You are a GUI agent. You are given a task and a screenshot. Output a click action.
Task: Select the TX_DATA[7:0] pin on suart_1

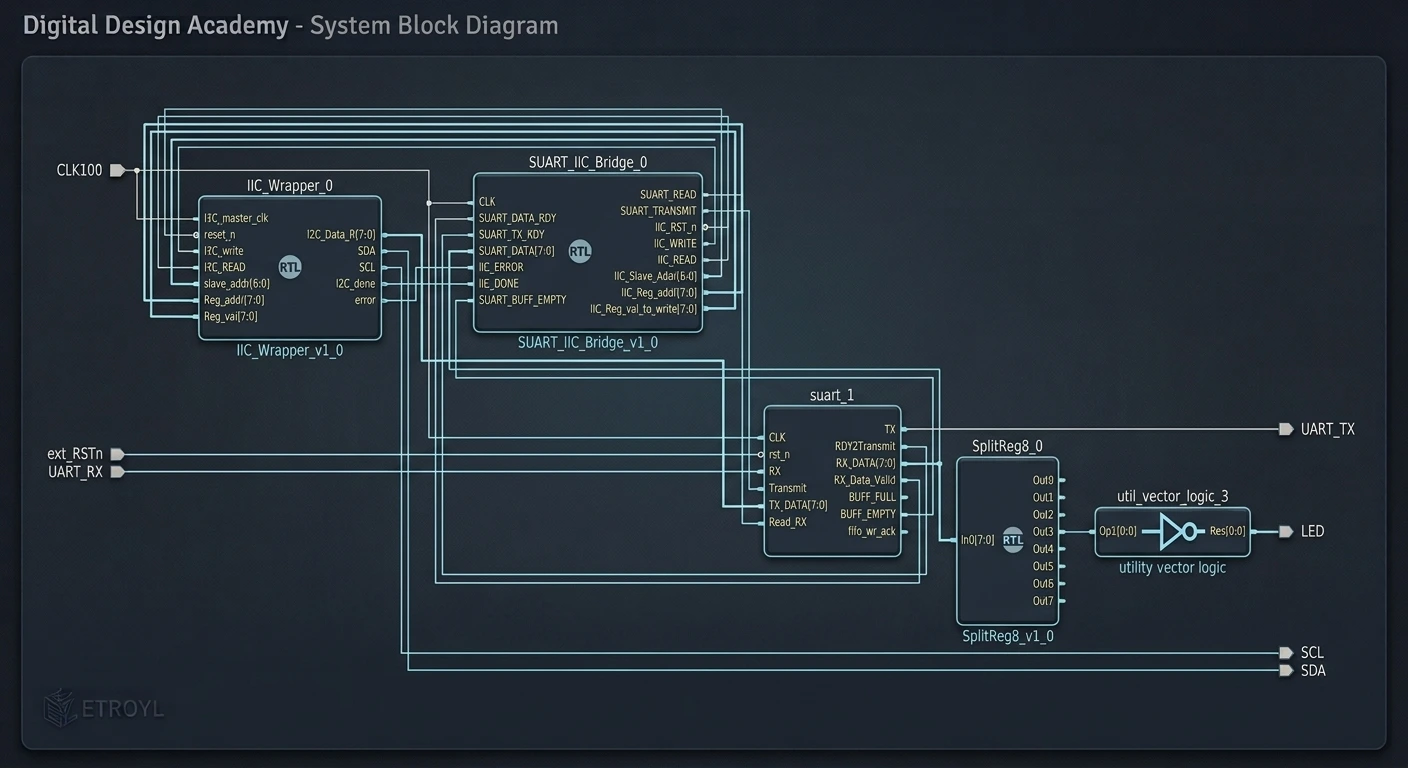[x=798, y=505]
